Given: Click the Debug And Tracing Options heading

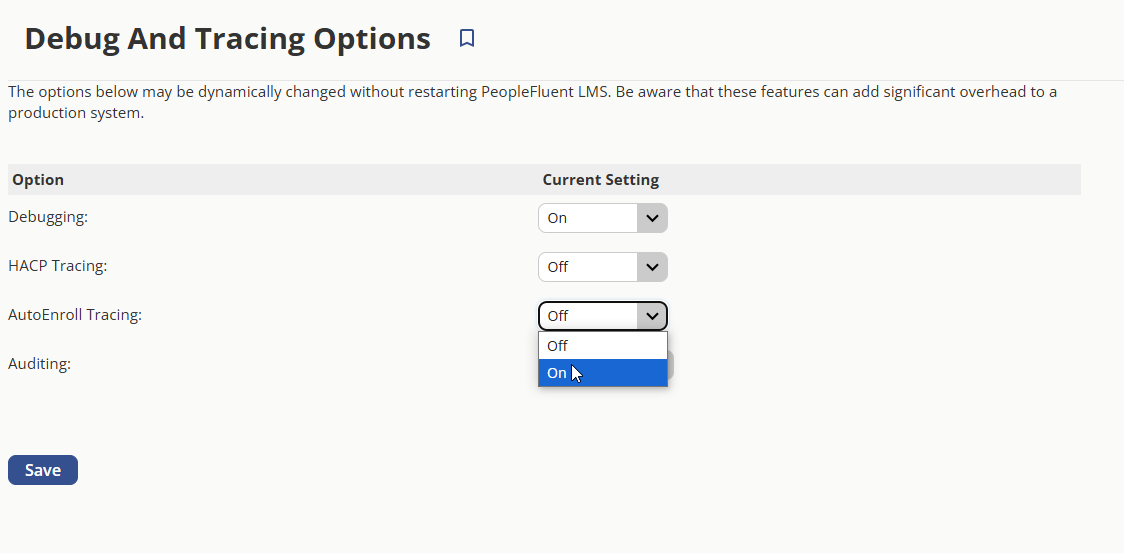Looking at the screenshot, I should tap(228, 38).
